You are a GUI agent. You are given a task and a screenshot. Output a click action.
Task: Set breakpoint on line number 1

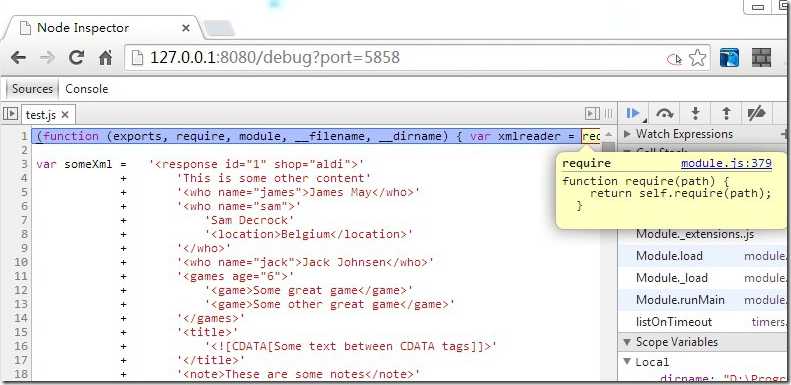pyautogui.click(x=23, y=136)
